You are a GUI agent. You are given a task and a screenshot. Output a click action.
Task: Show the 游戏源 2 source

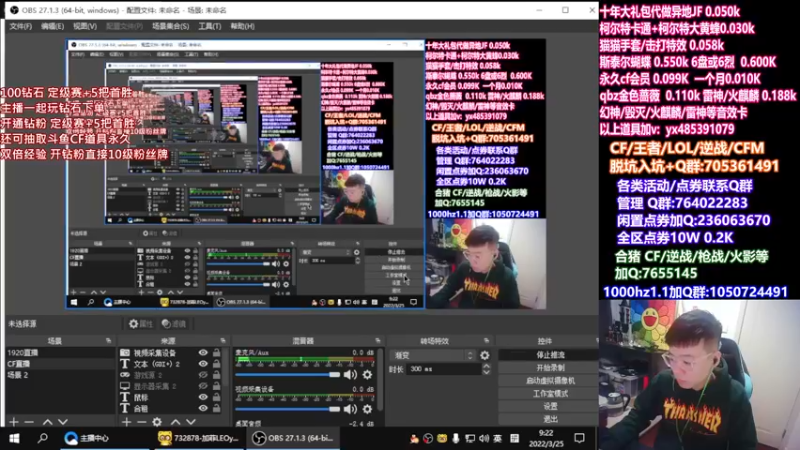click(203, 375)
